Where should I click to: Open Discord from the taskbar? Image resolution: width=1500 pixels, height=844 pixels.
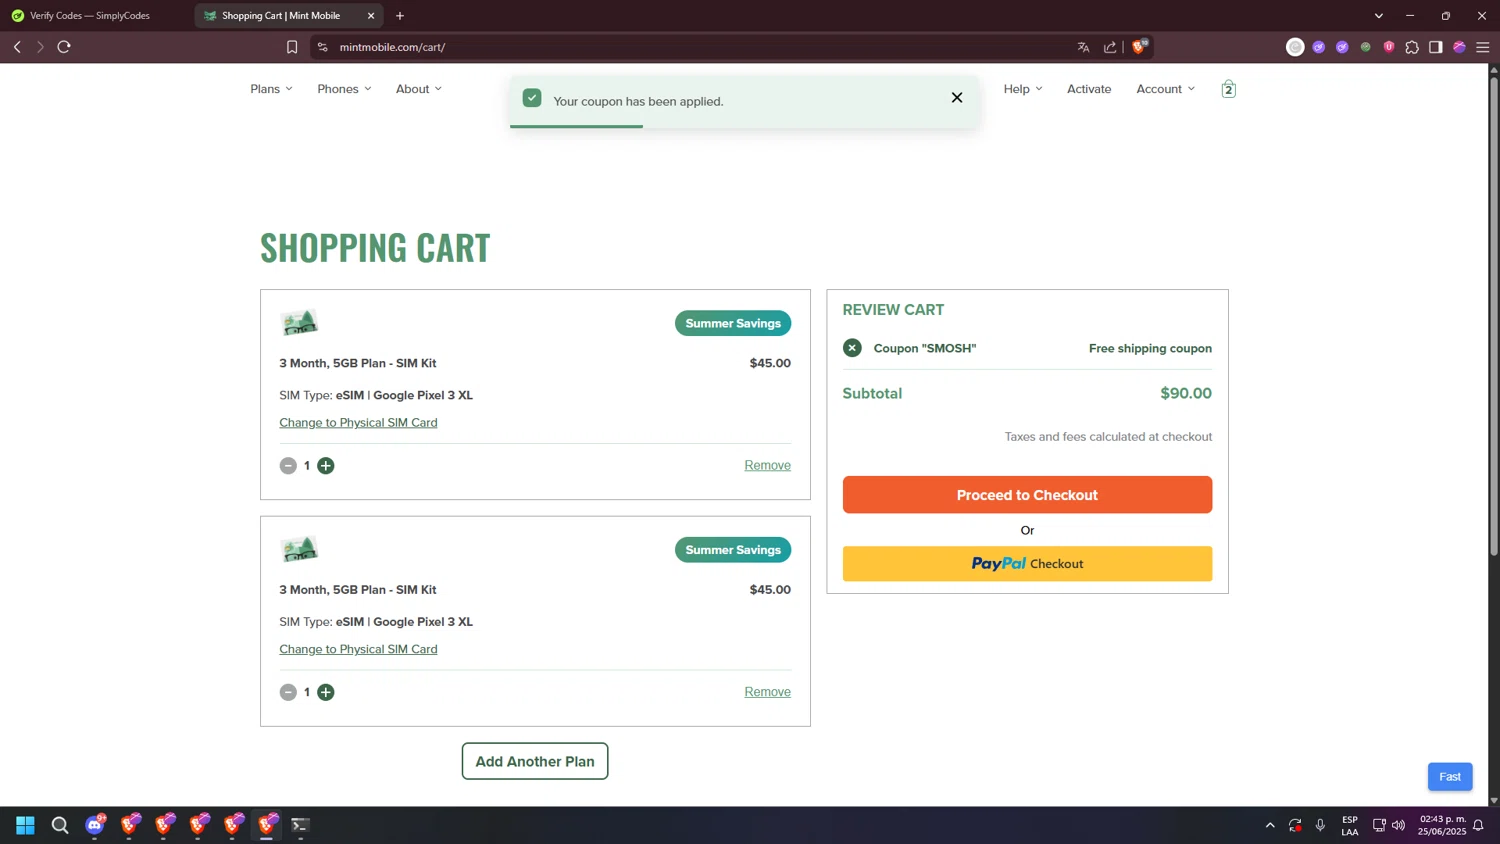(x=95, y=825)
